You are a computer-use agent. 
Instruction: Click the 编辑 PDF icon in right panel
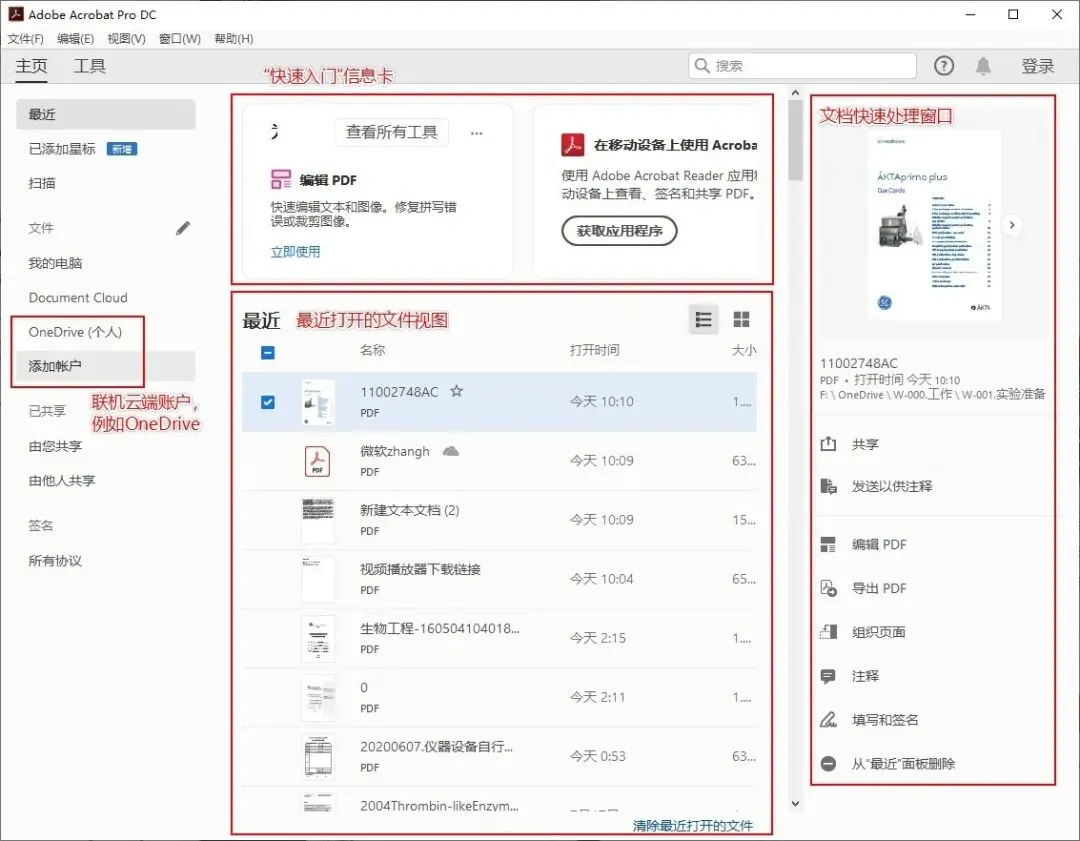[x=828, y=544]
